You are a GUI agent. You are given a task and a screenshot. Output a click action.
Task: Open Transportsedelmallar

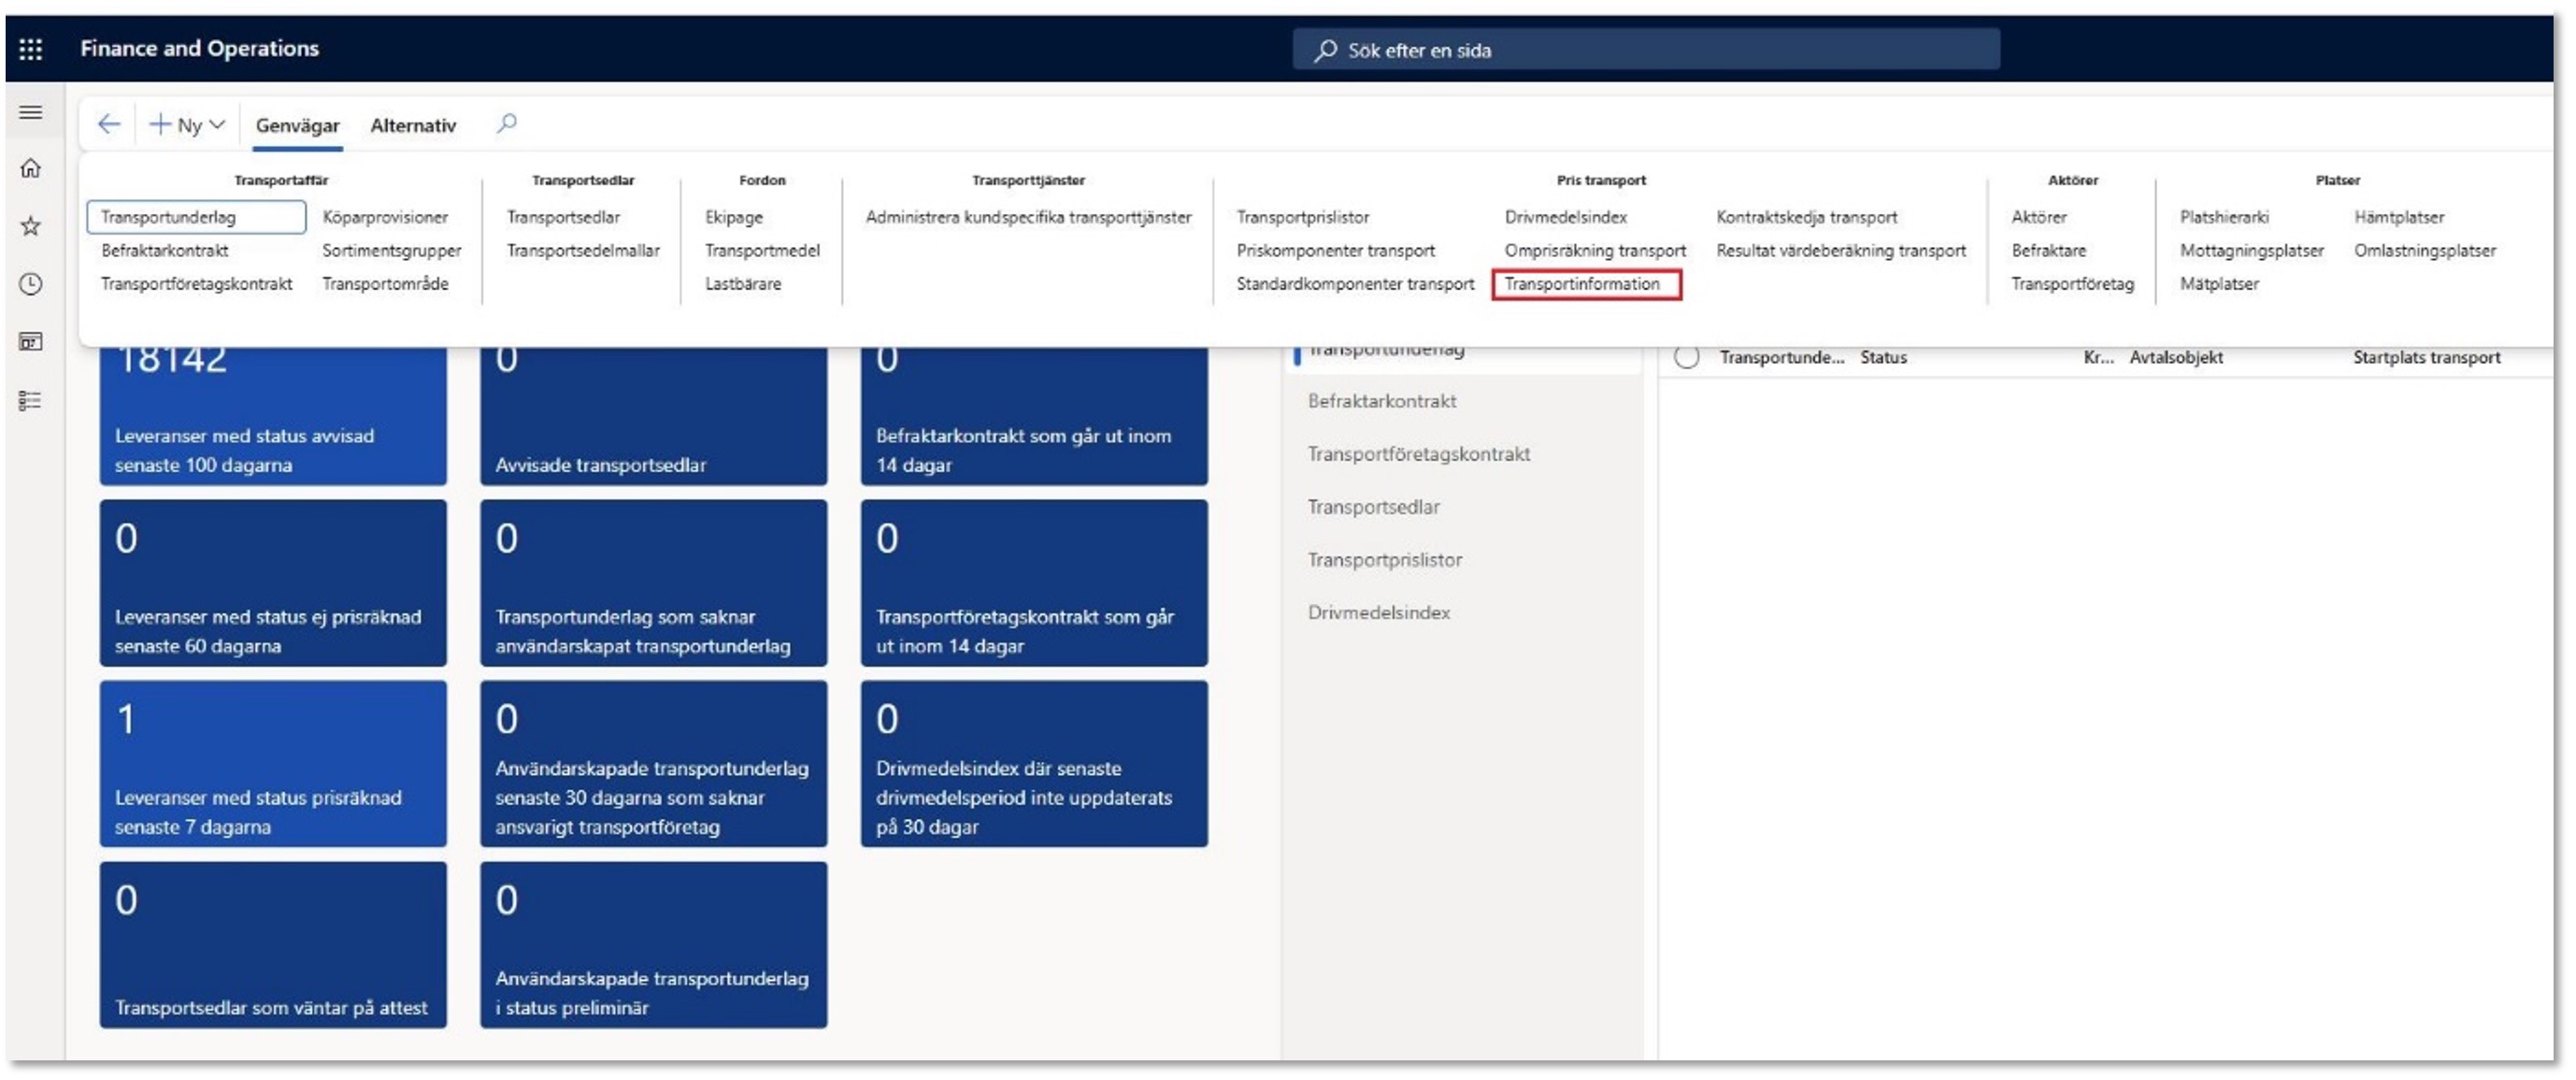coord(583,250)
